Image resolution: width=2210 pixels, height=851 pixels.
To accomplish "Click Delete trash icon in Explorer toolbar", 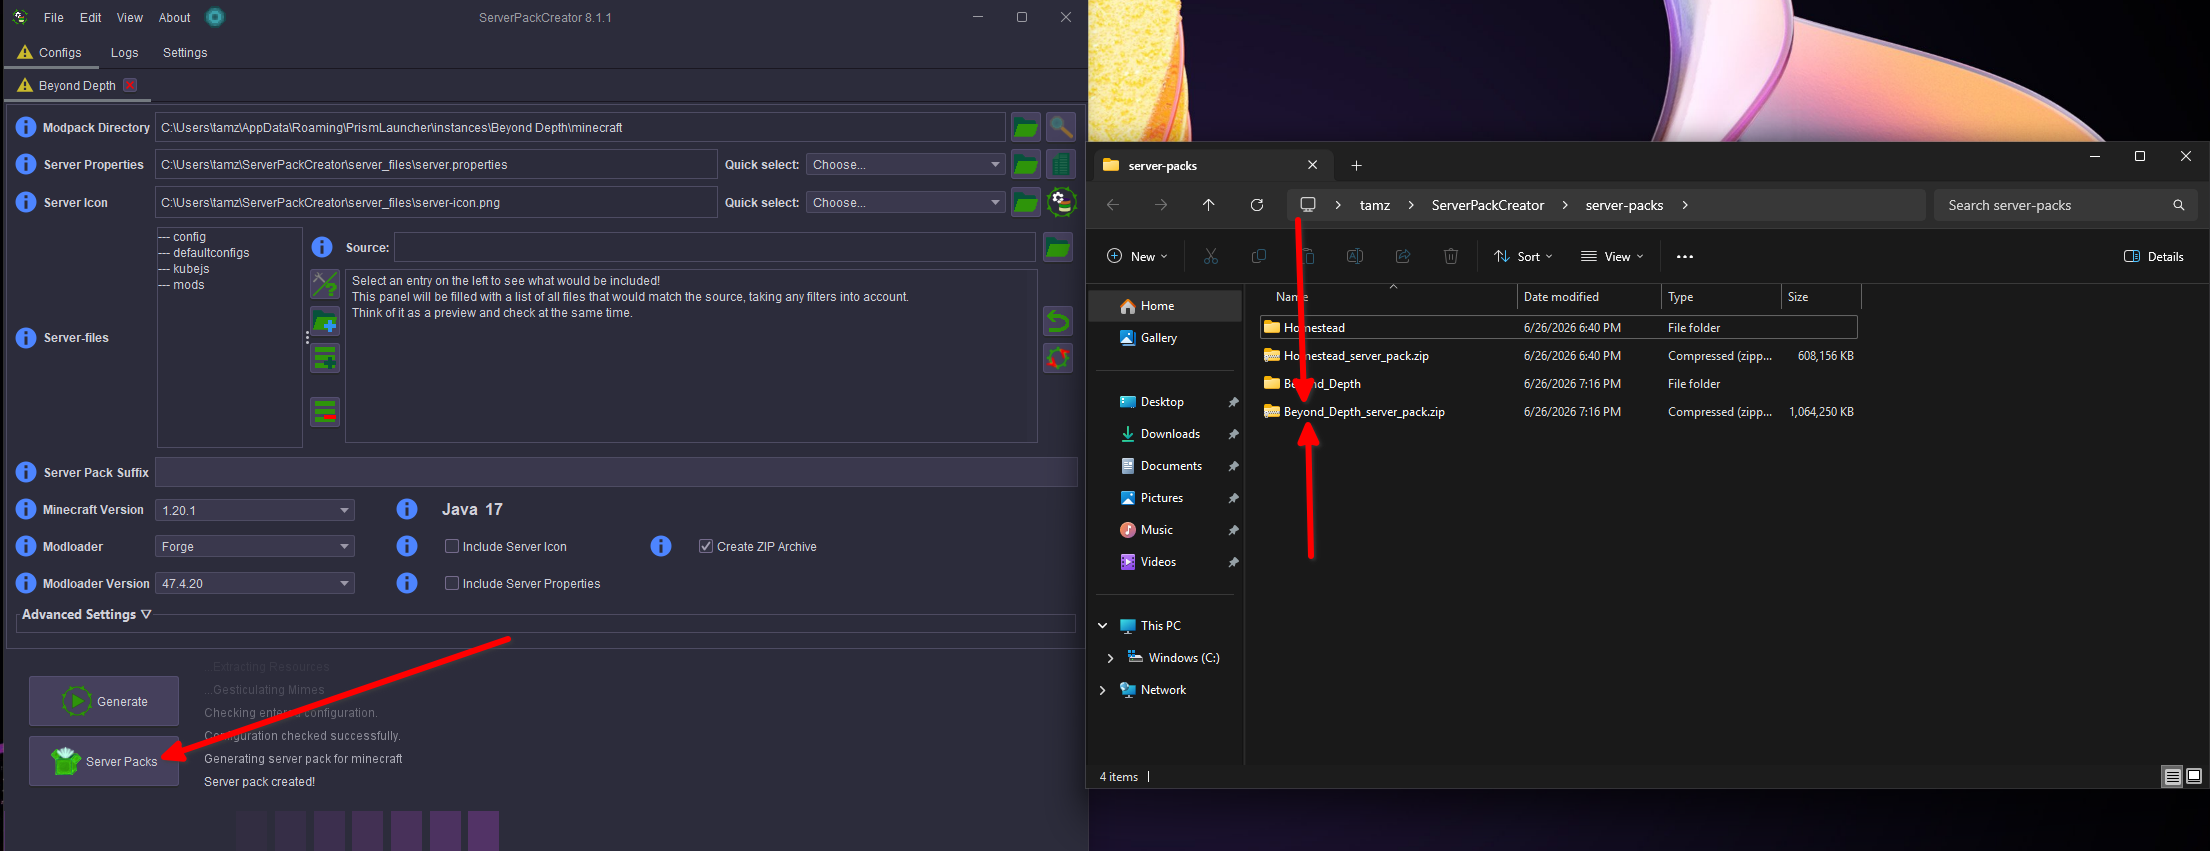I will [x=1451, y=257].
